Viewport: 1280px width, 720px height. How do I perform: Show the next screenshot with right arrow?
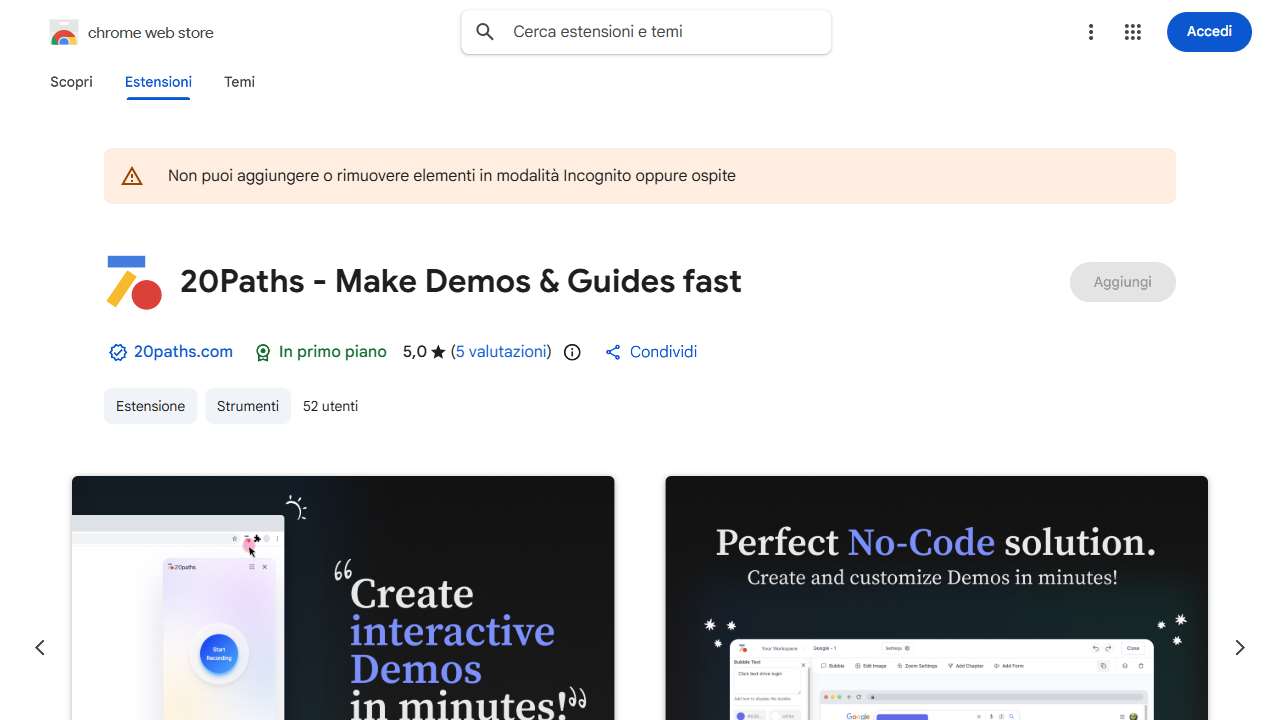tap(1239, 648)
